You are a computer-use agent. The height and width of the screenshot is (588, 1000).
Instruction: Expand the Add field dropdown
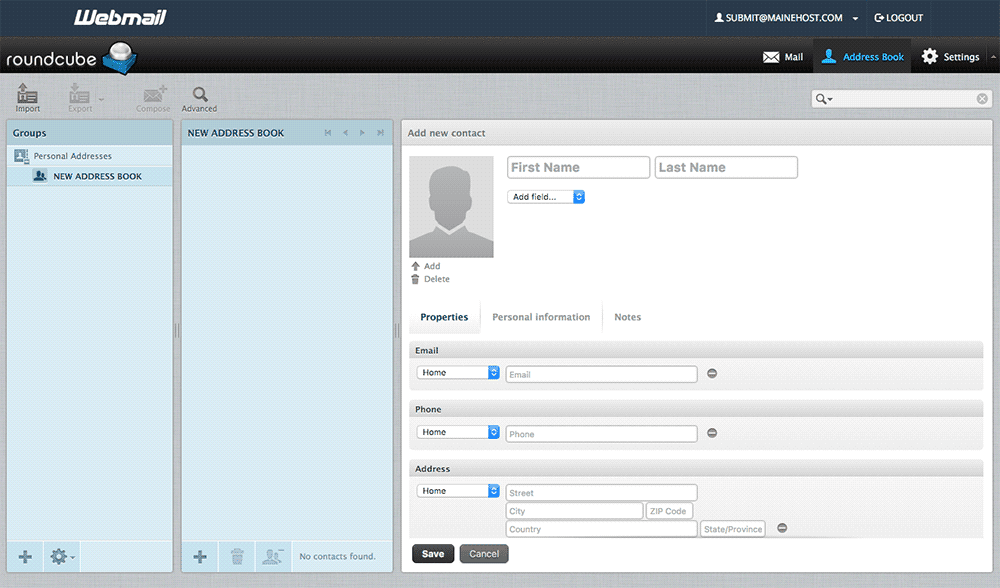point(546,197)
